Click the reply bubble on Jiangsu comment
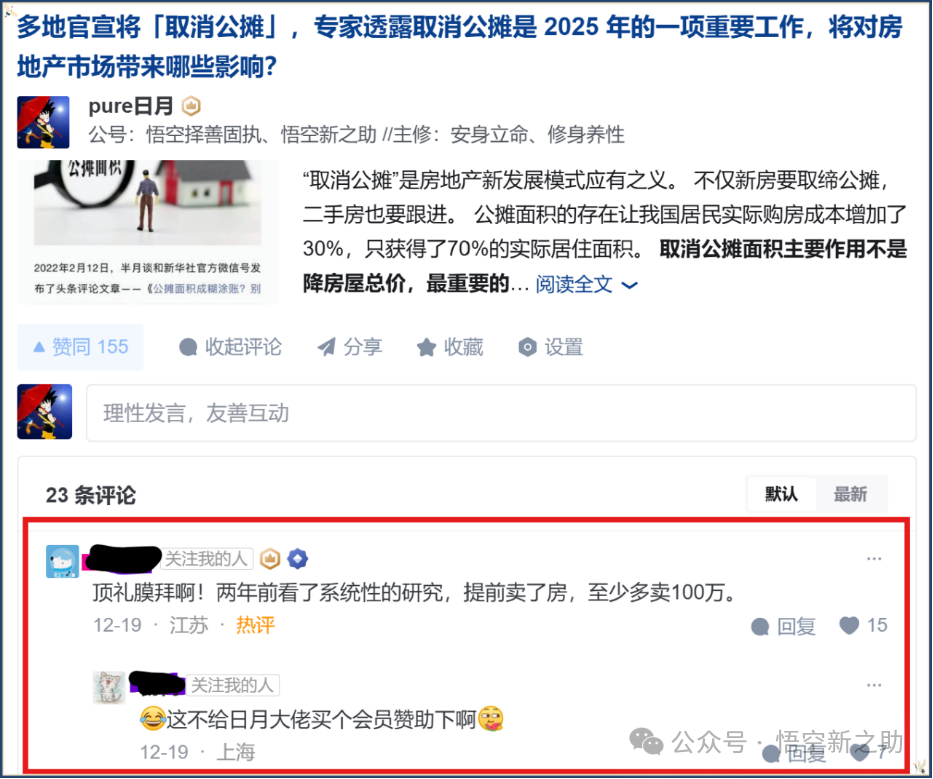 coord(760,626)
